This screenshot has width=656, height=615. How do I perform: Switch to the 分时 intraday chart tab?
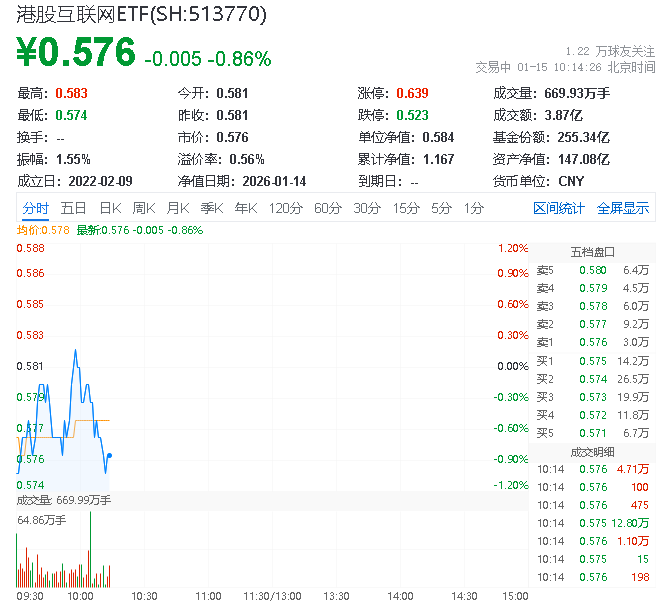click(35, 208)
